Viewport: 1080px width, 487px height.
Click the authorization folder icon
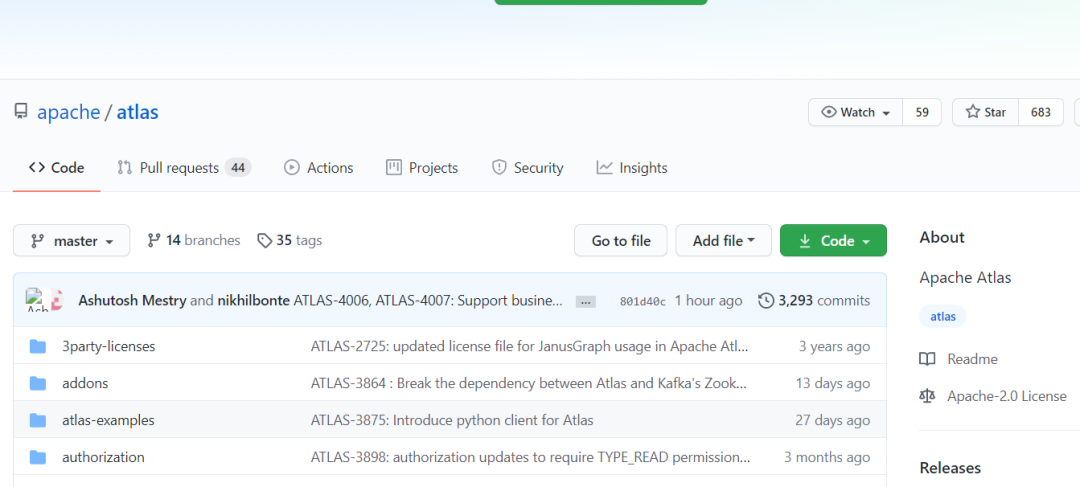(37, 457)
